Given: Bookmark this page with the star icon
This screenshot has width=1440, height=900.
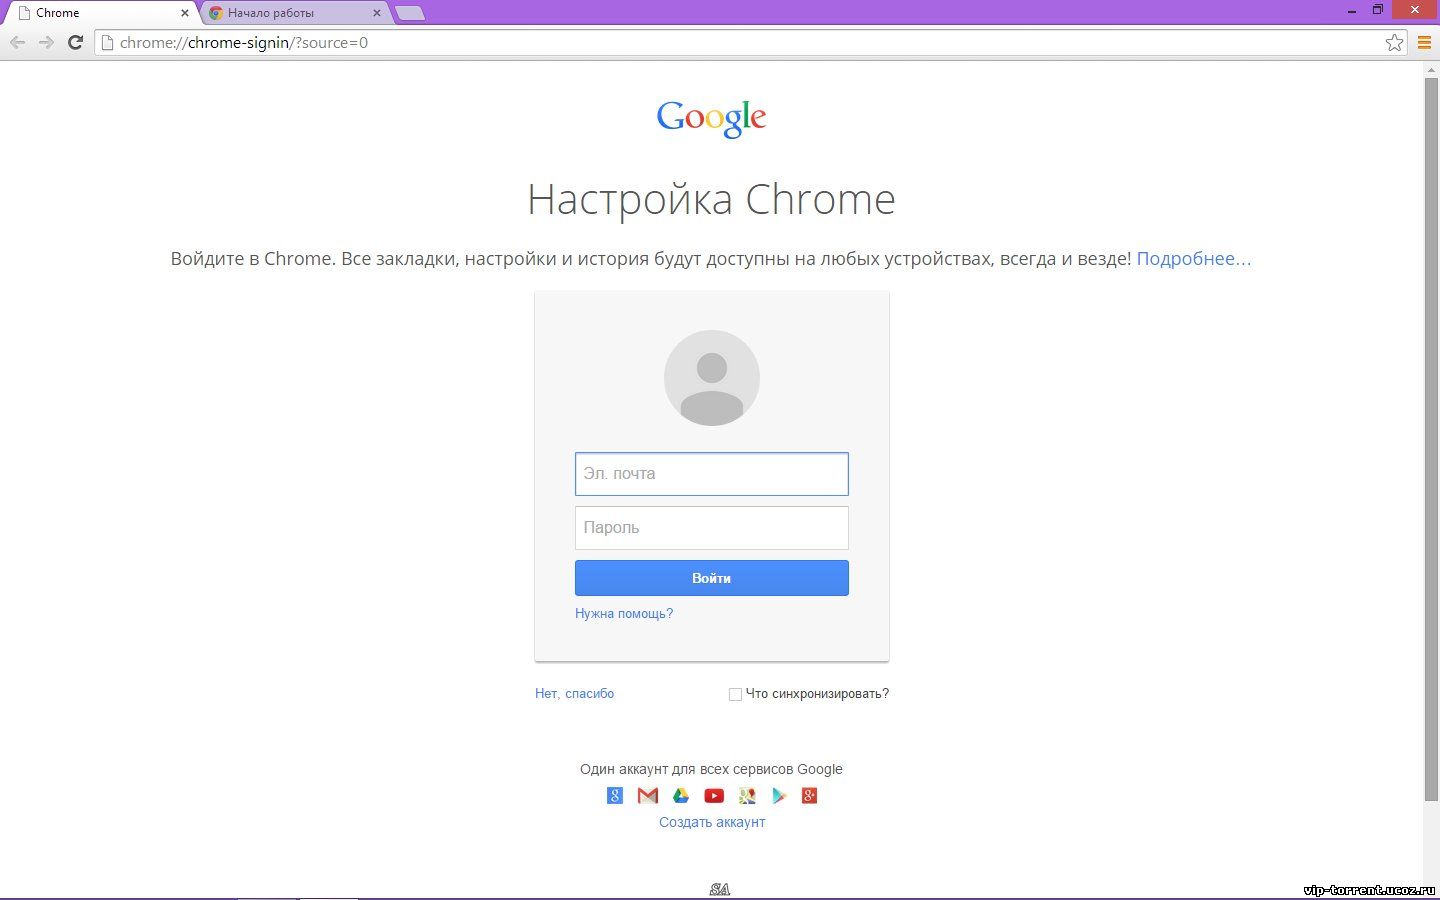Looking at the screenshot, I should click(x=1394, y=42).
